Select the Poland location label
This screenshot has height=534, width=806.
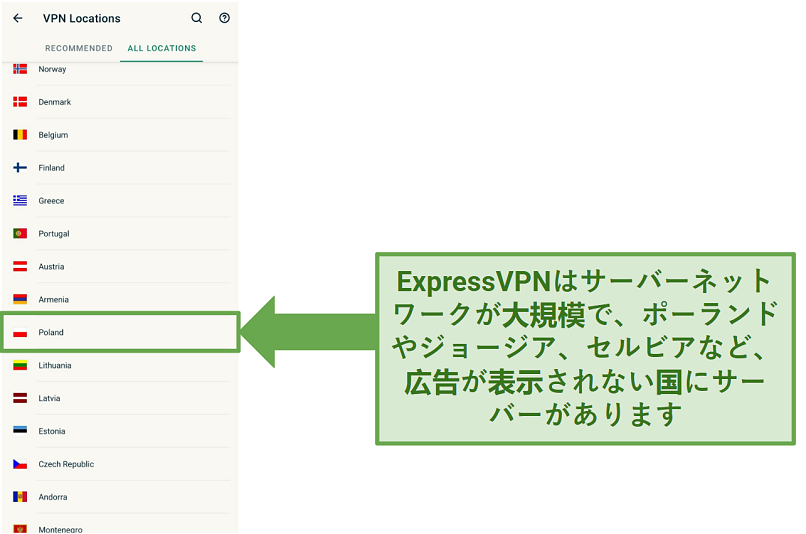51,333
